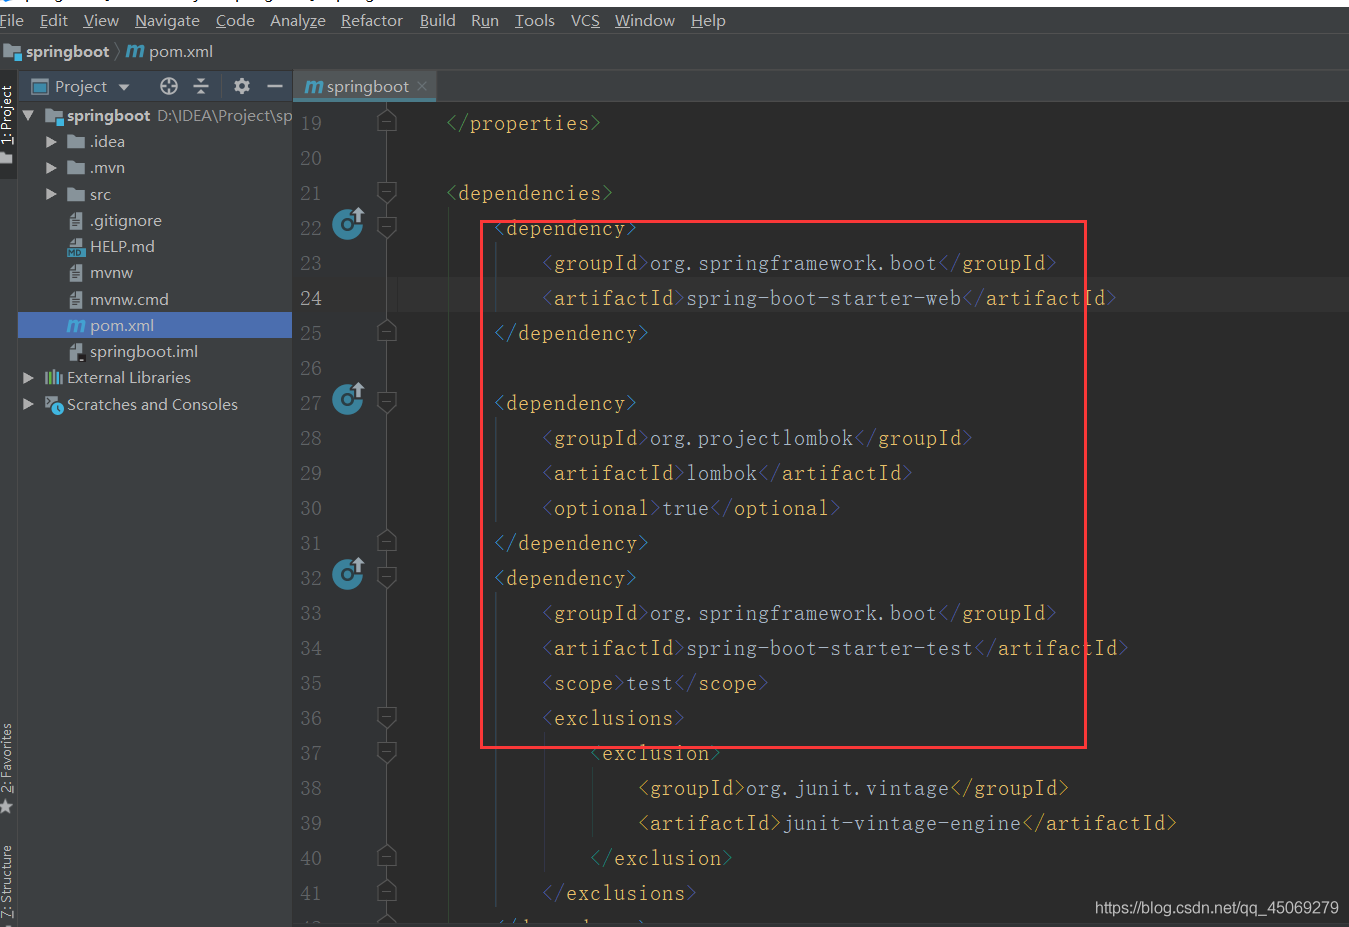
Task: Open the View menu
Action: 101,20
